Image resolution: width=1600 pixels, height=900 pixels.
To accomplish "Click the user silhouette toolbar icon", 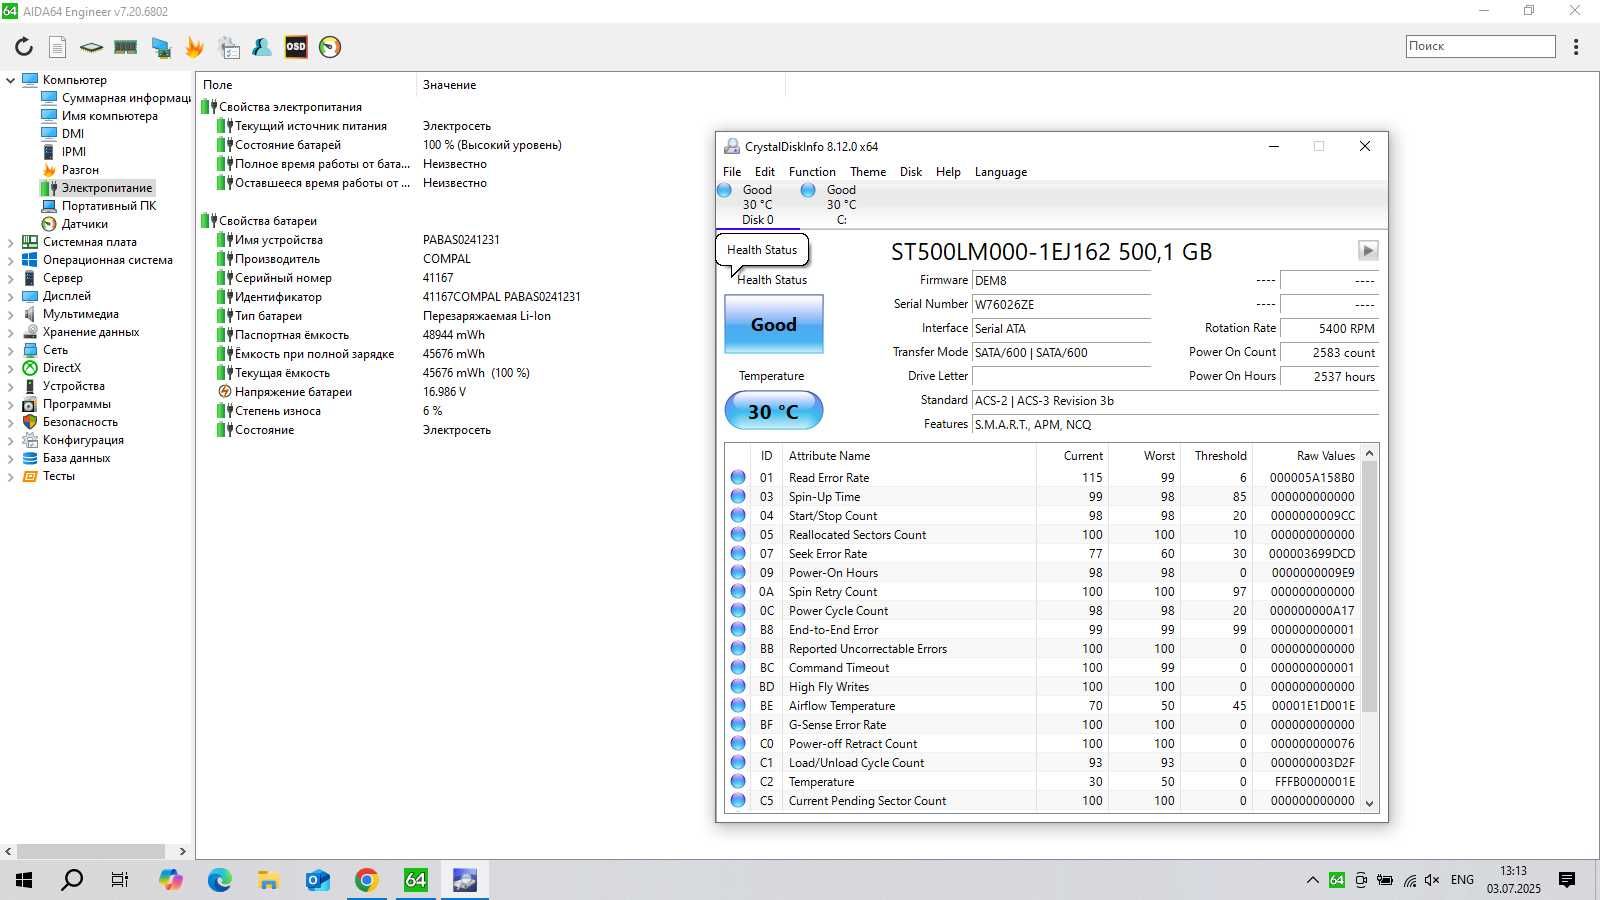I will [262, 47].
